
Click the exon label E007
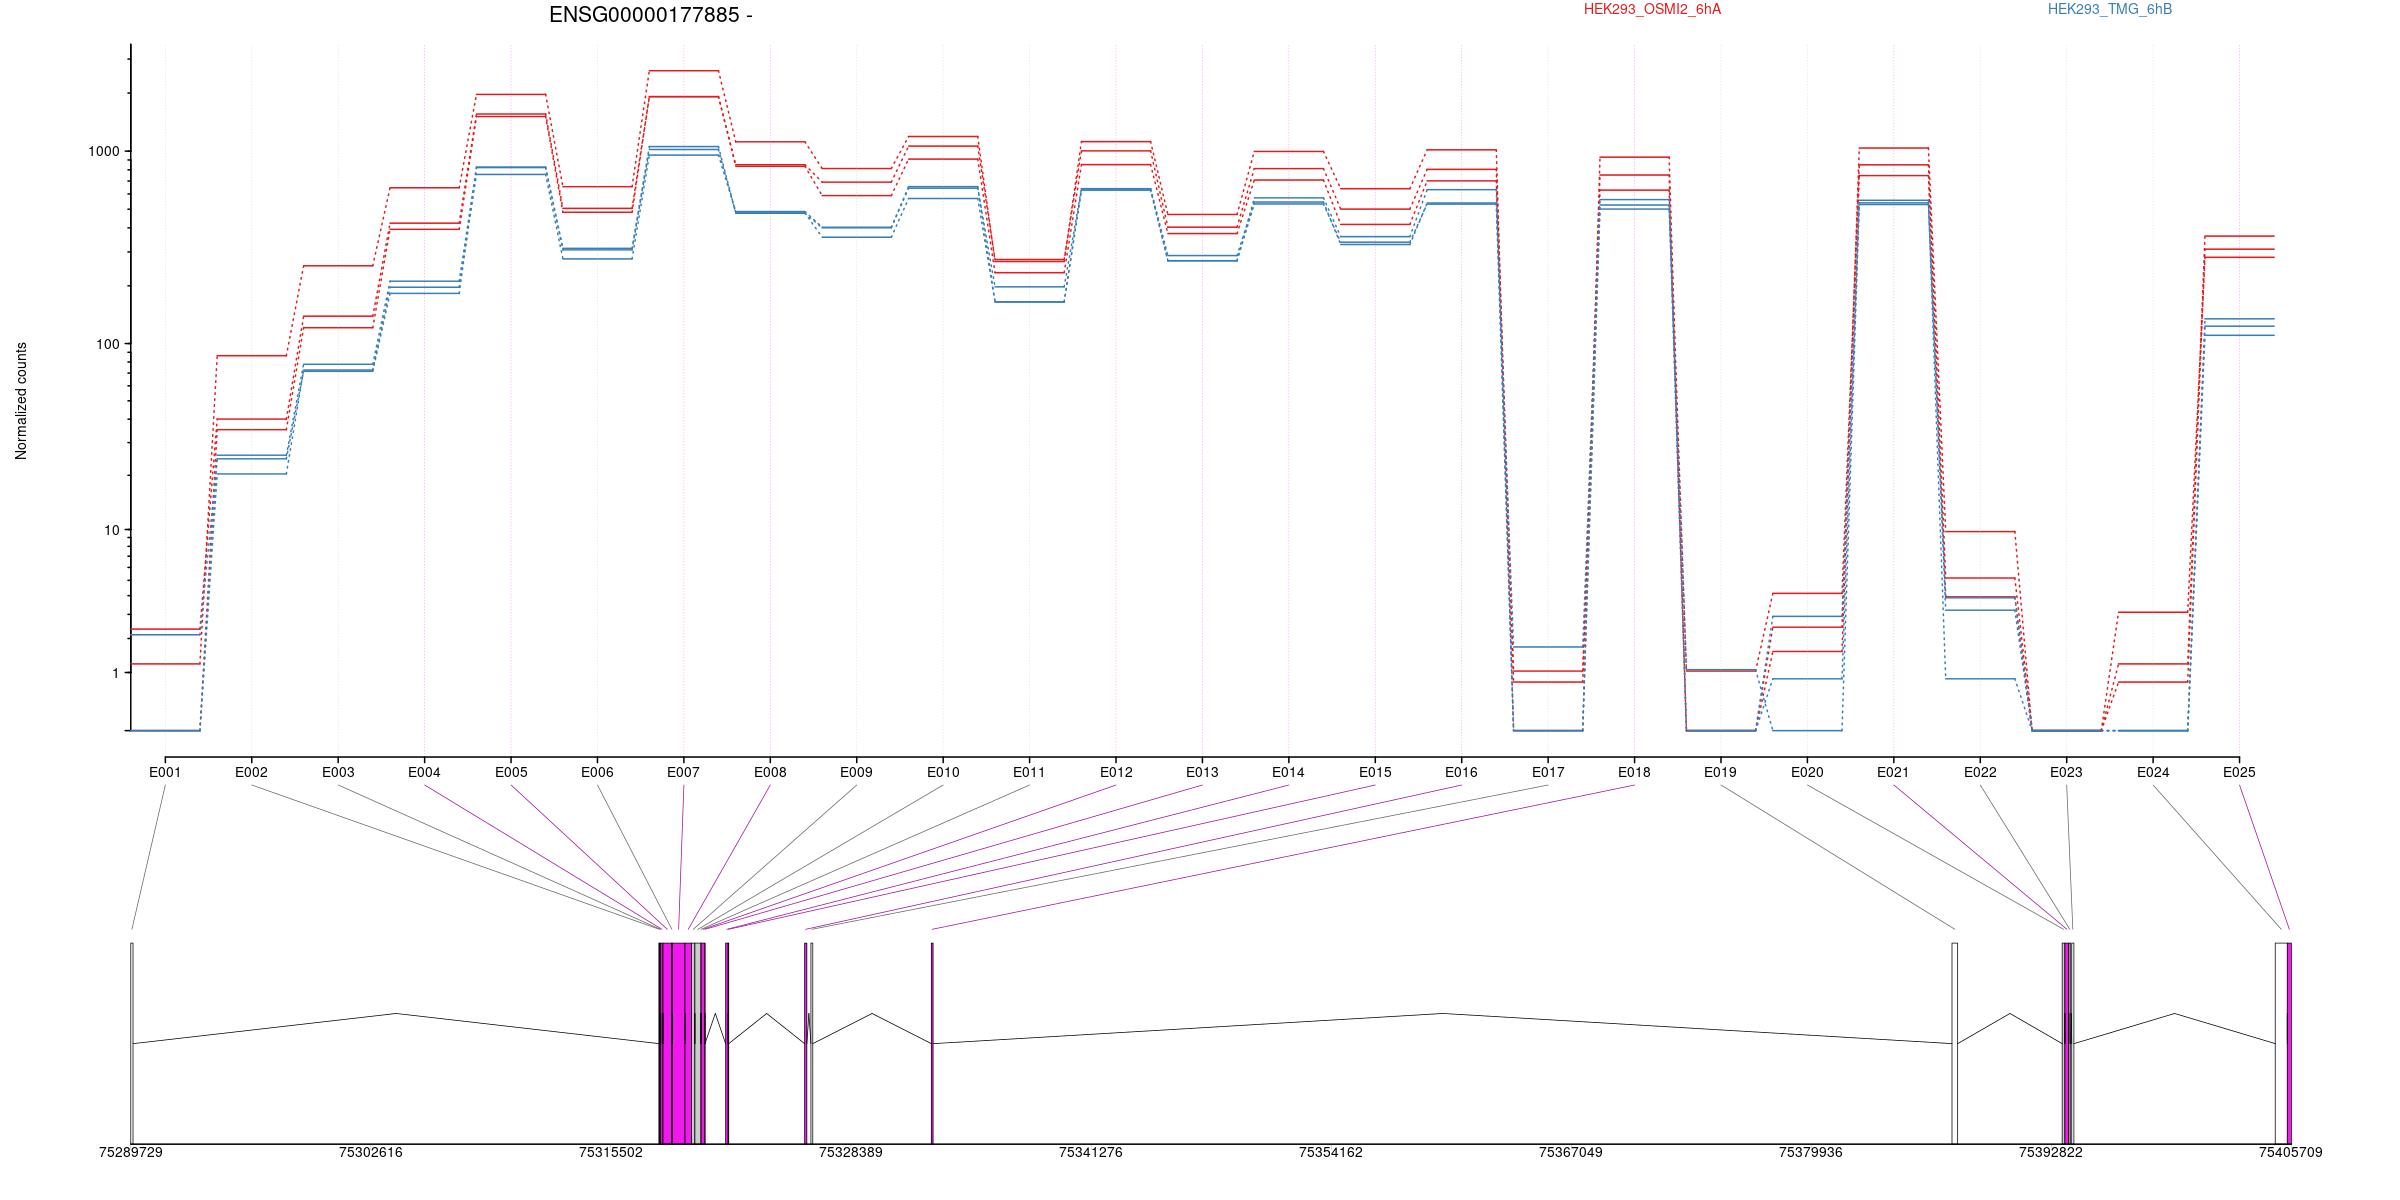tap(684, 772)
